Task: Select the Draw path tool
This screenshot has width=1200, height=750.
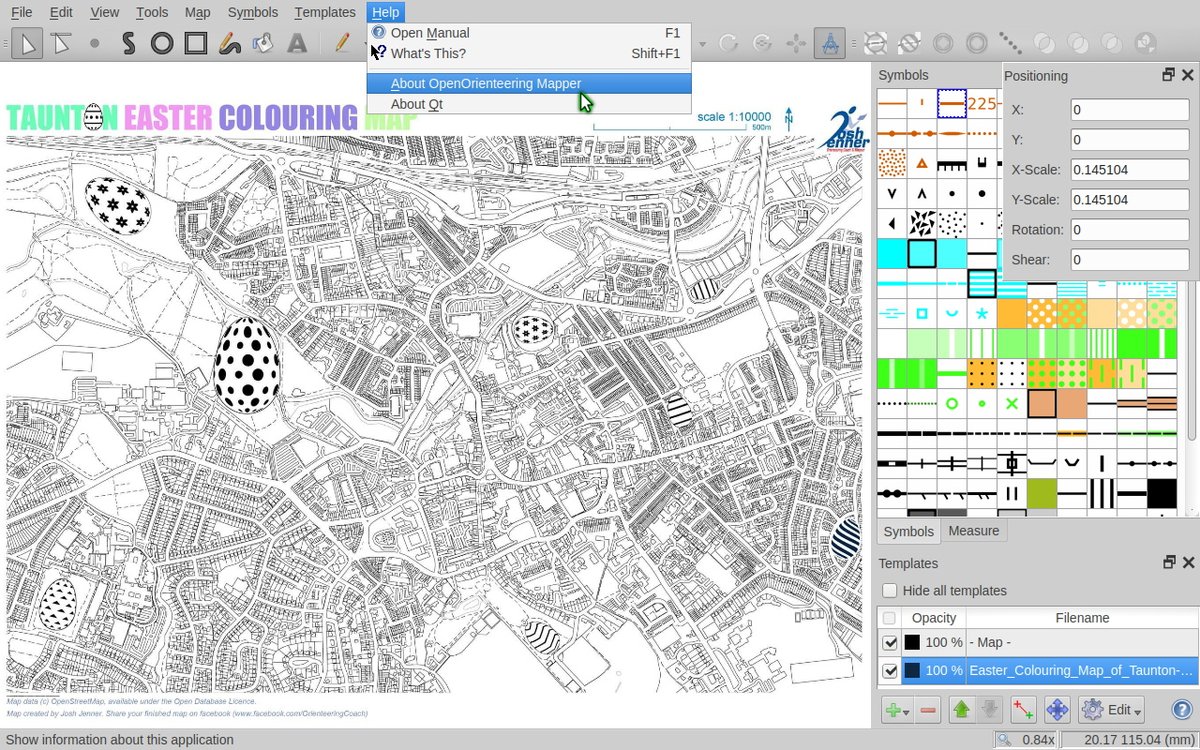Action: (128, 43)
